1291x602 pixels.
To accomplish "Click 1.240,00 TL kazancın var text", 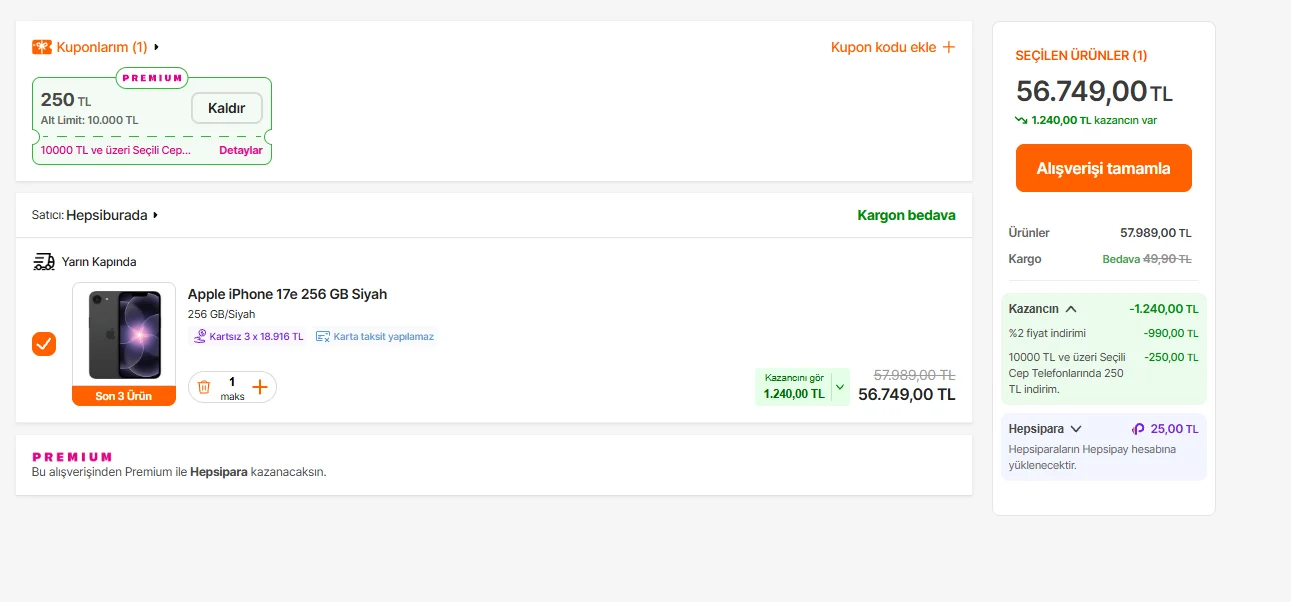I will (1094, 120).
